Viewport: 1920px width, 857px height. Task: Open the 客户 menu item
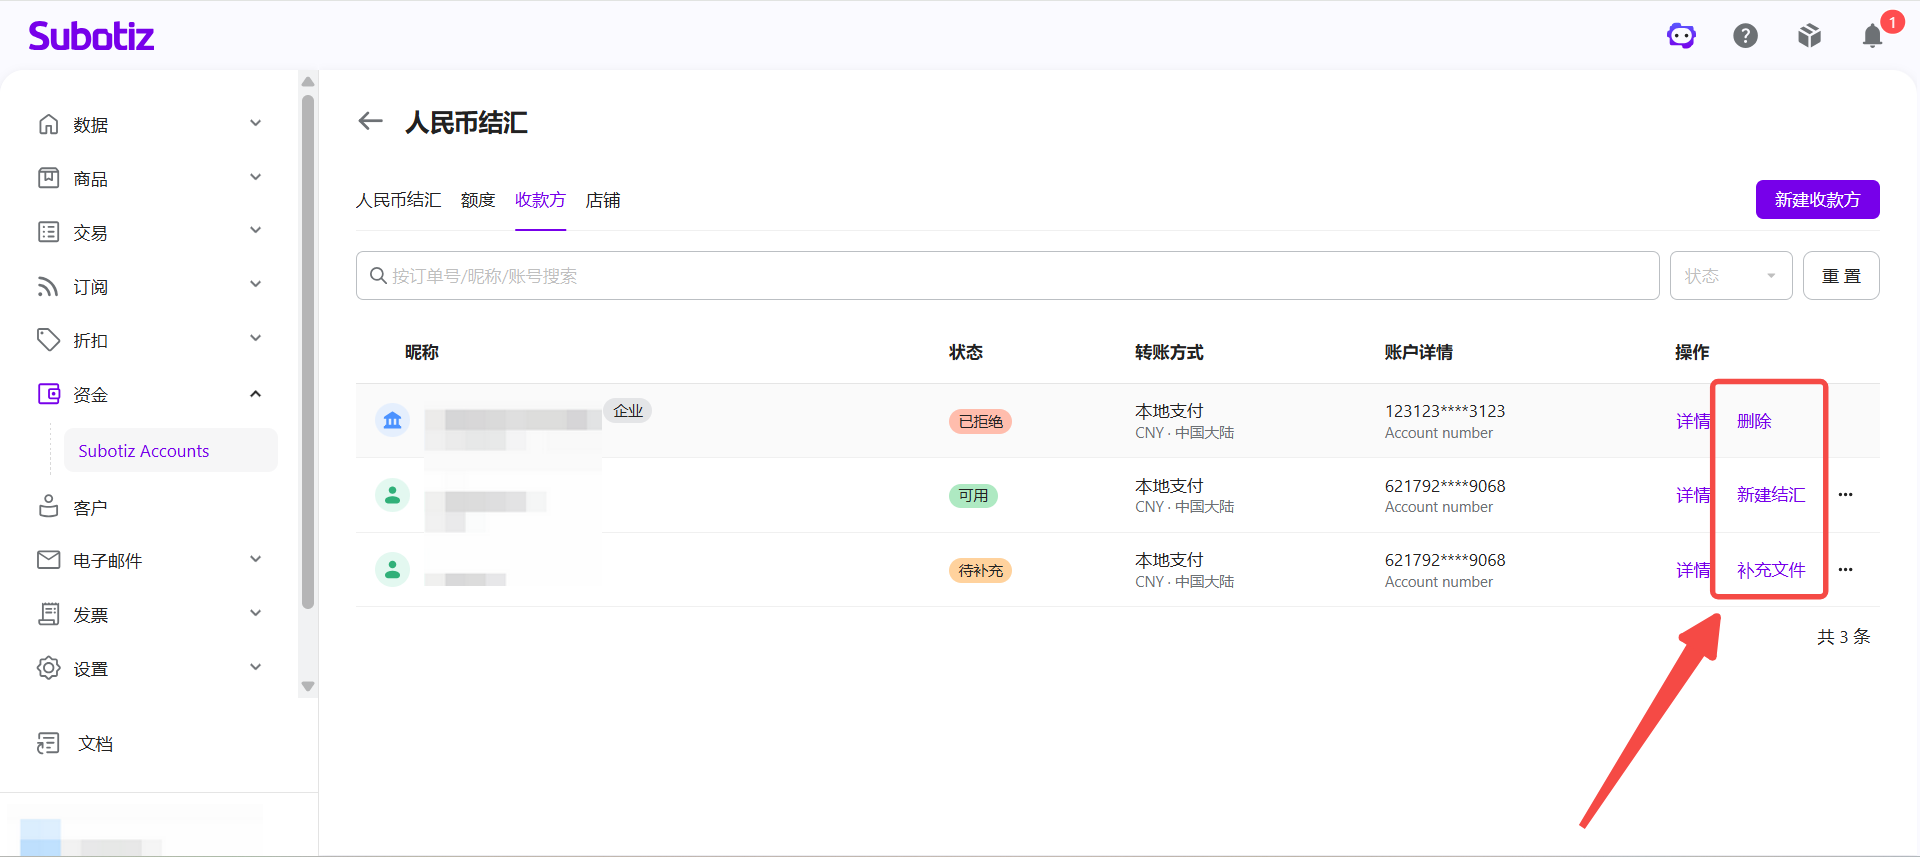(x=90, y=507)
